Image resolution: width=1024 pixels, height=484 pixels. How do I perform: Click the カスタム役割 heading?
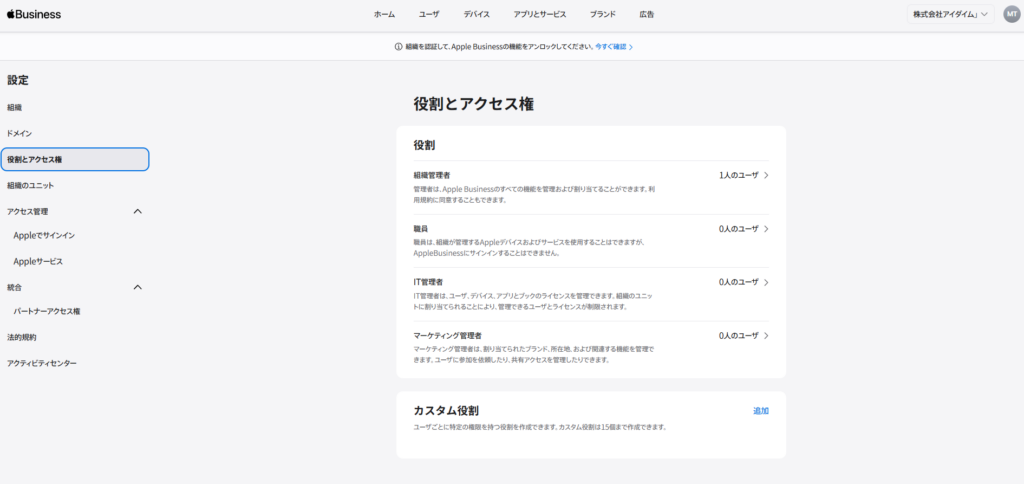tap(446, 411)
